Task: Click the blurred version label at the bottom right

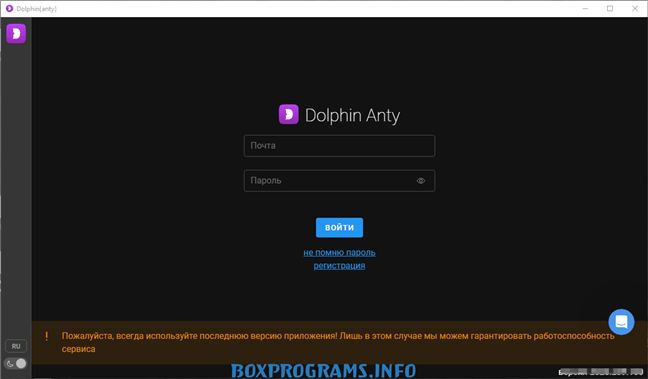Action: click(600, 372)
